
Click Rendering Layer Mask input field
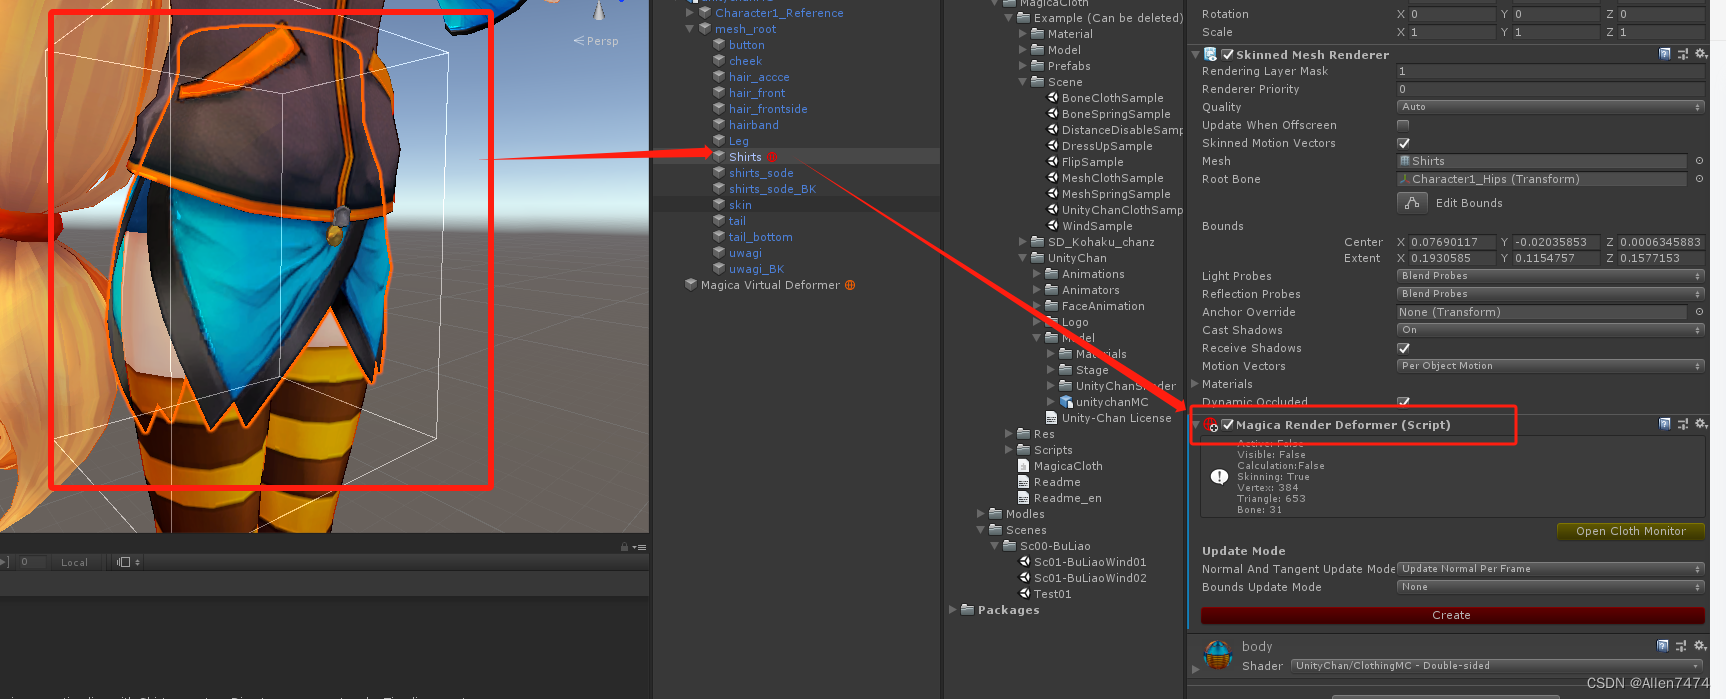click(x=1550, y=71)
